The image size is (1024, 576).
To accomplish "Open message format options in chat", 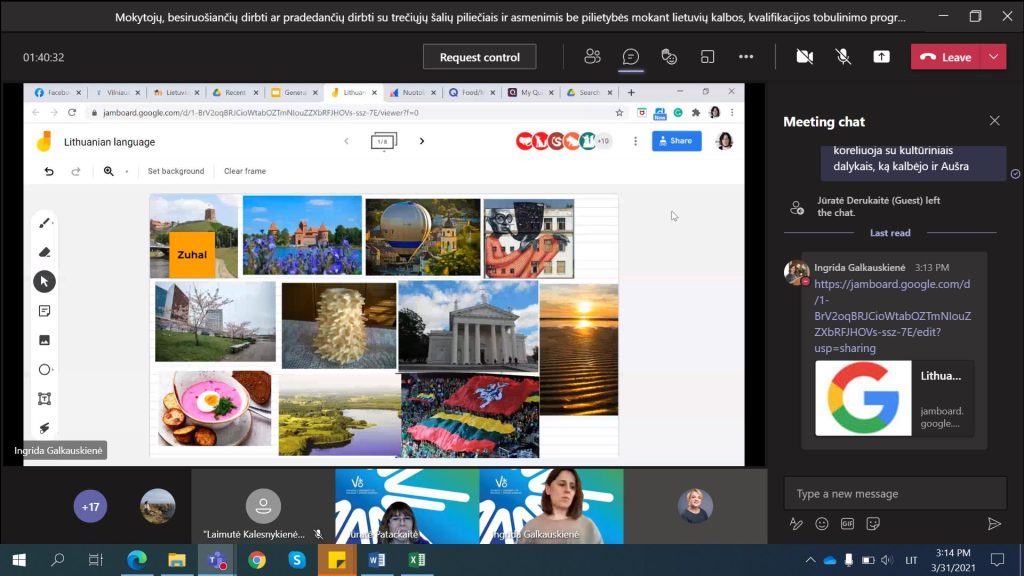I will (x=796, y=523).
